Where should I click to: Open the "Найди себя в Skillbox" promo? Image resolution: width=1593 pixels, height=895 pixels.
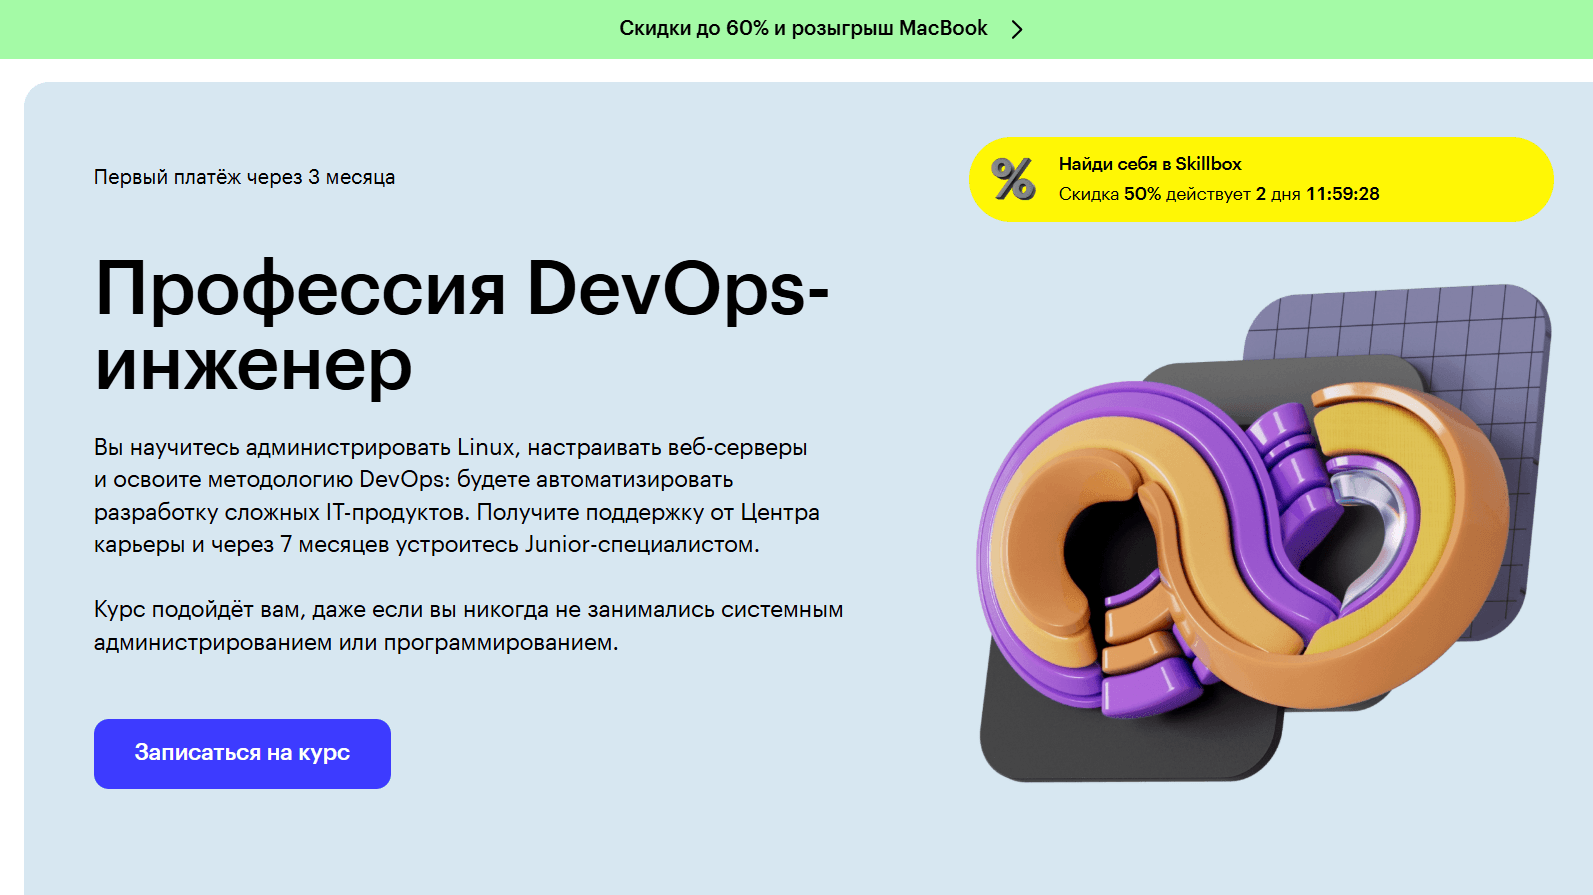pos(1150,164)
